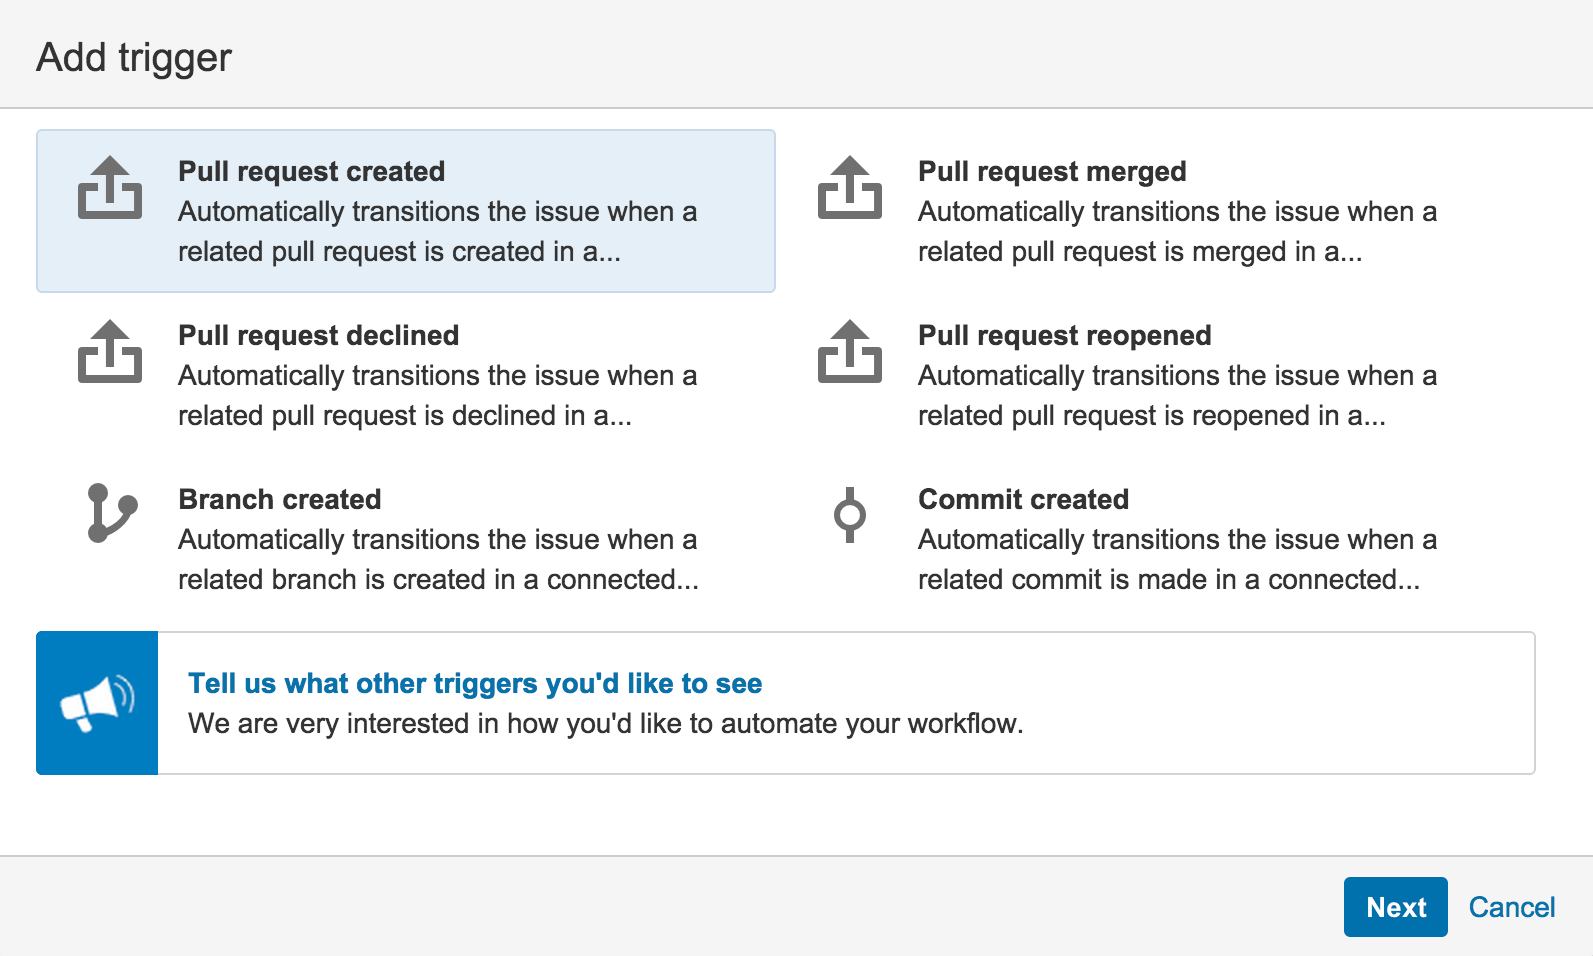Screen dimensions: 1593x956
Task: Cancel the Add trigger dialog
Action: 1511,907
